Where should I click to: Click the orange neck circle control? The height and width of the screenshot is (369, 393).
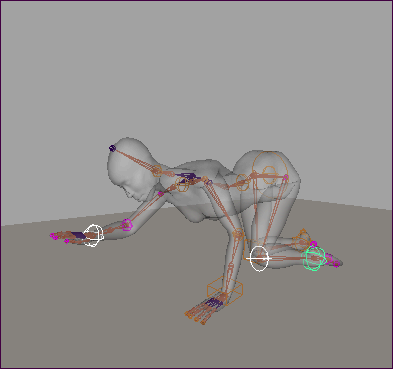[x=157, y=171]
